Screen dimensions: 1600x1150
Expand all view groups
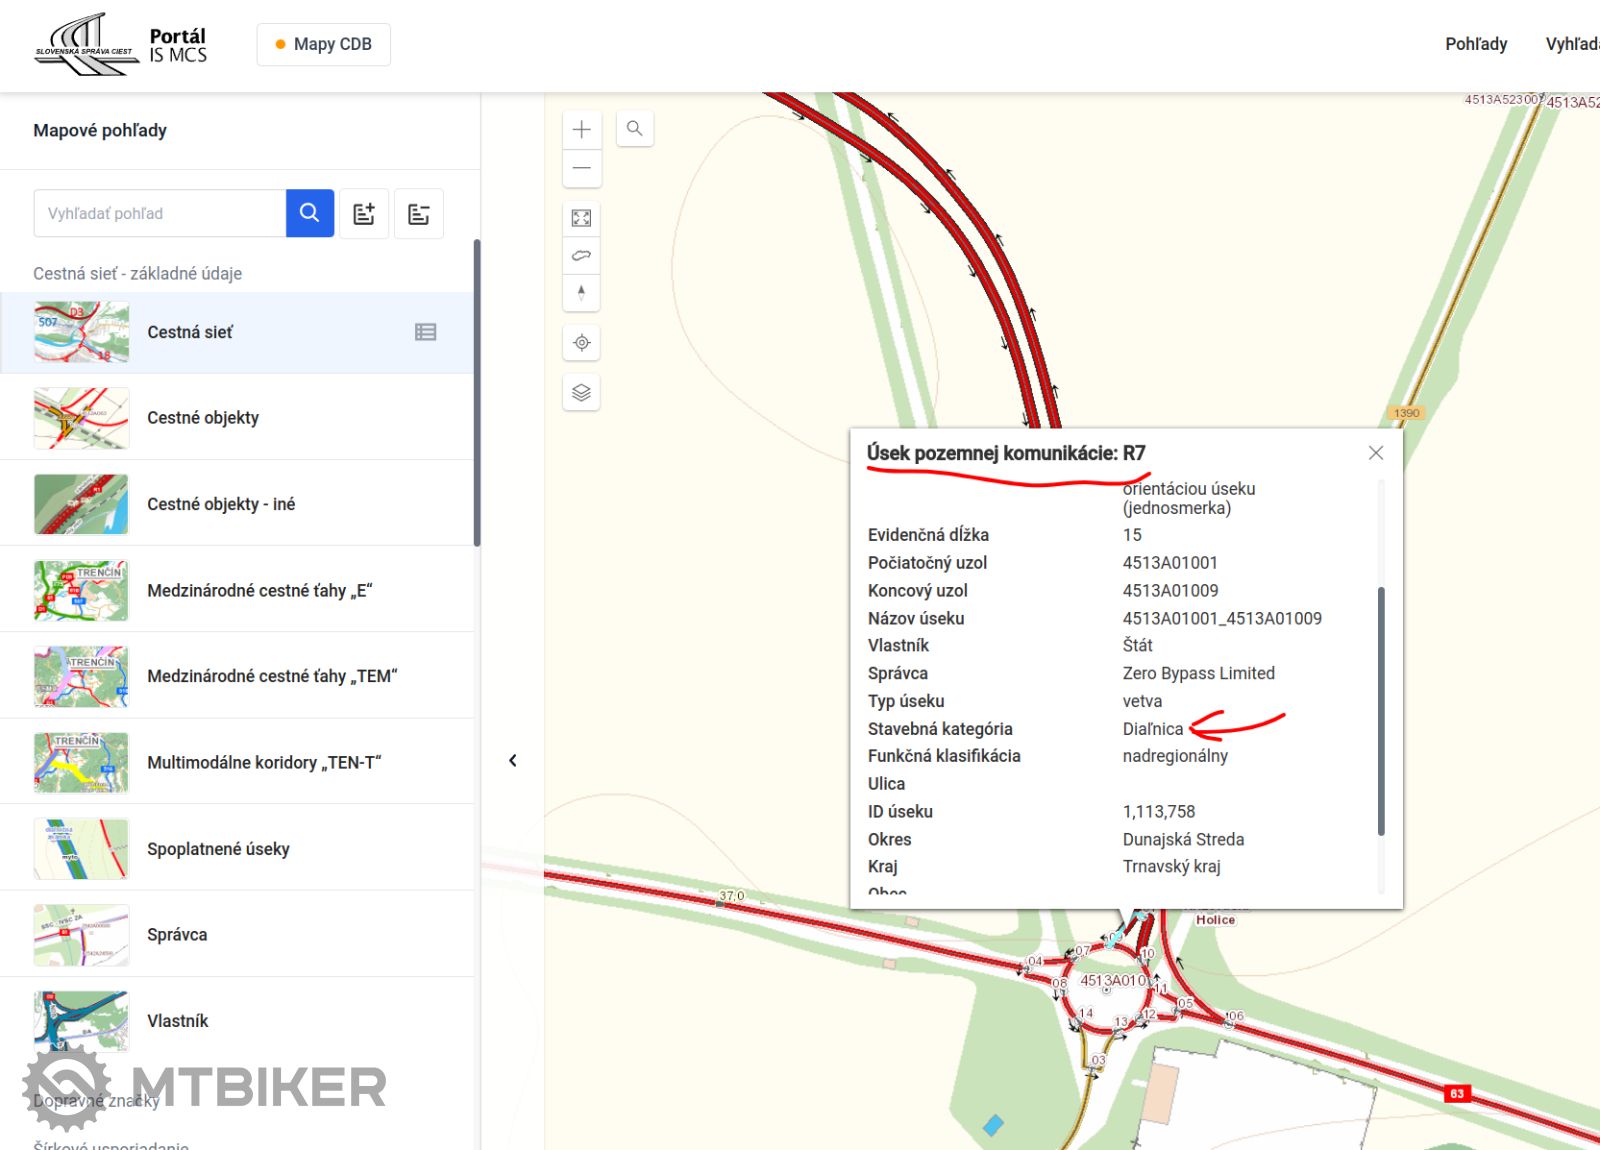(x=364, y=214)
